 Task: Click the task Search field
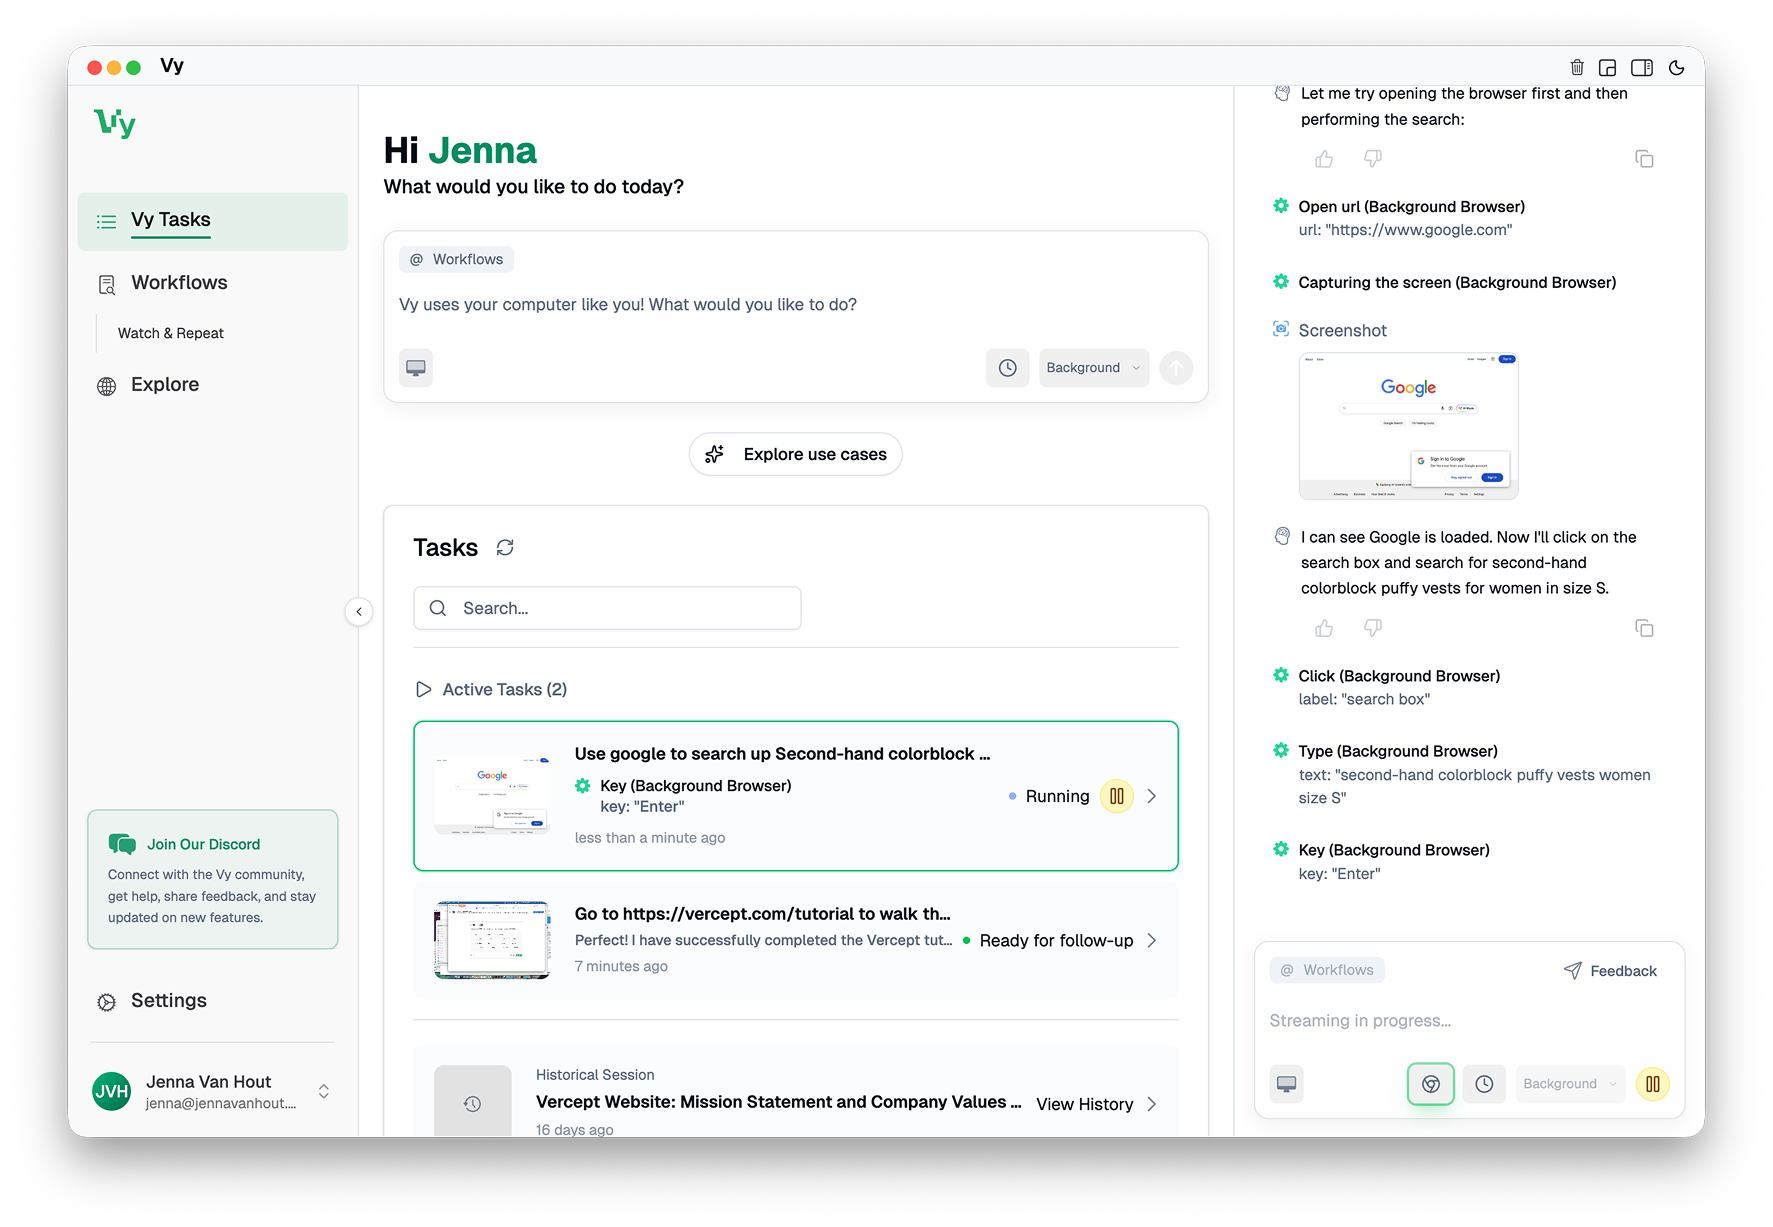tap(607, 608)
